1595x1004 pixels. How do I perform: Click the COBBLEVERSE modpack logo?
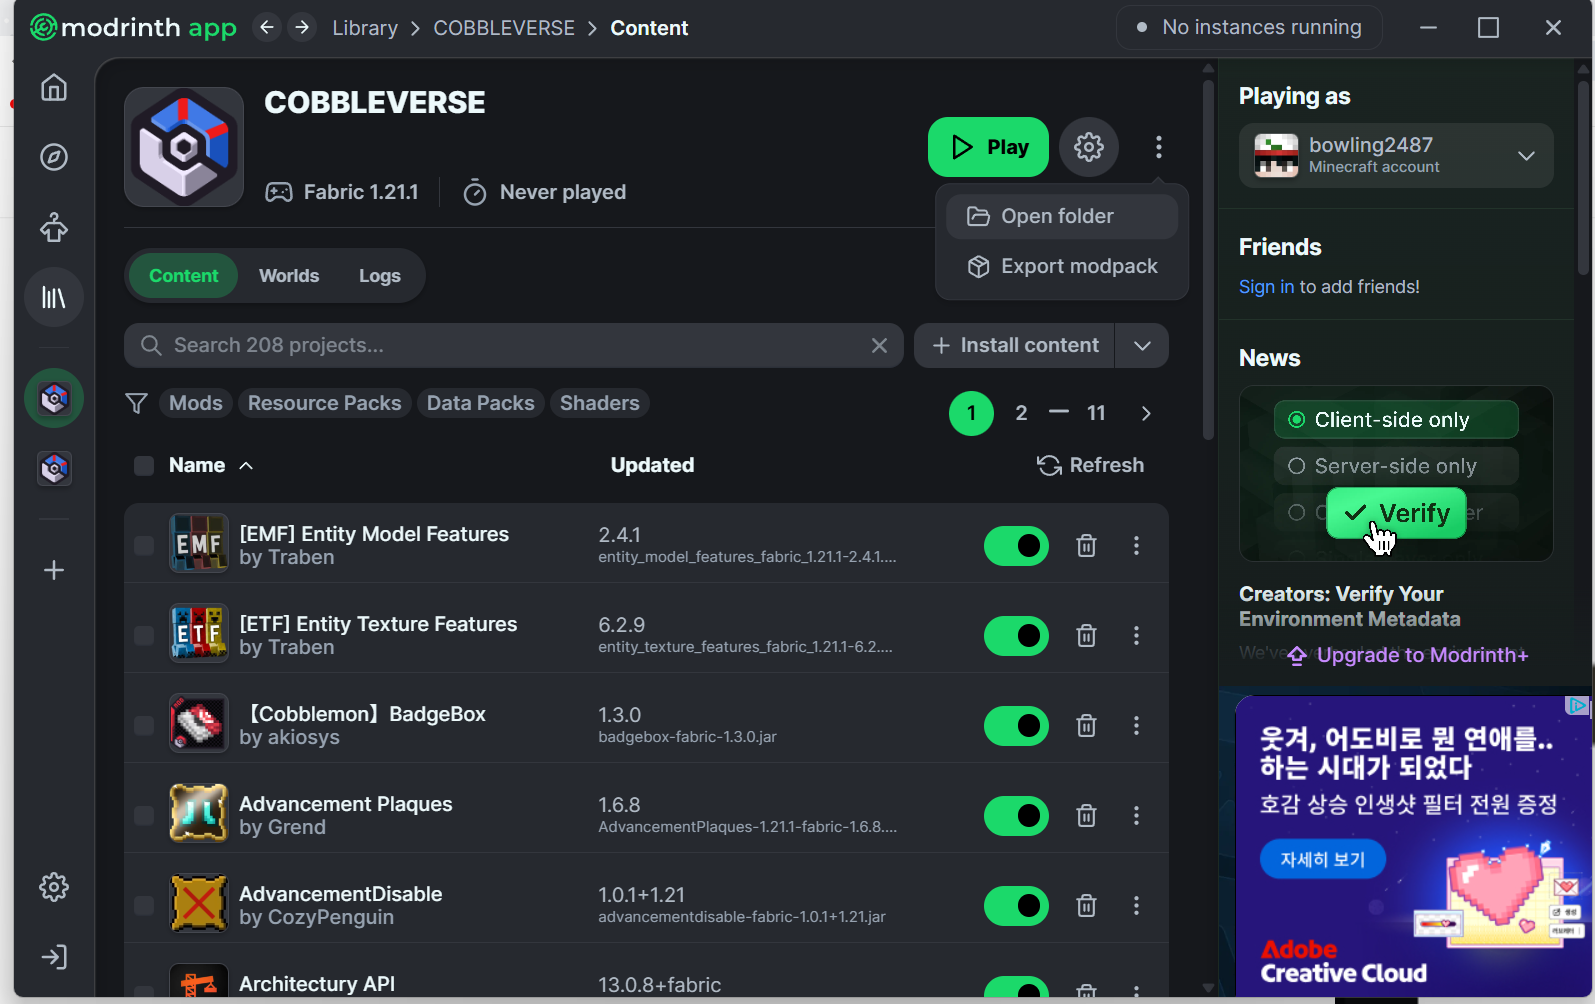184,147
